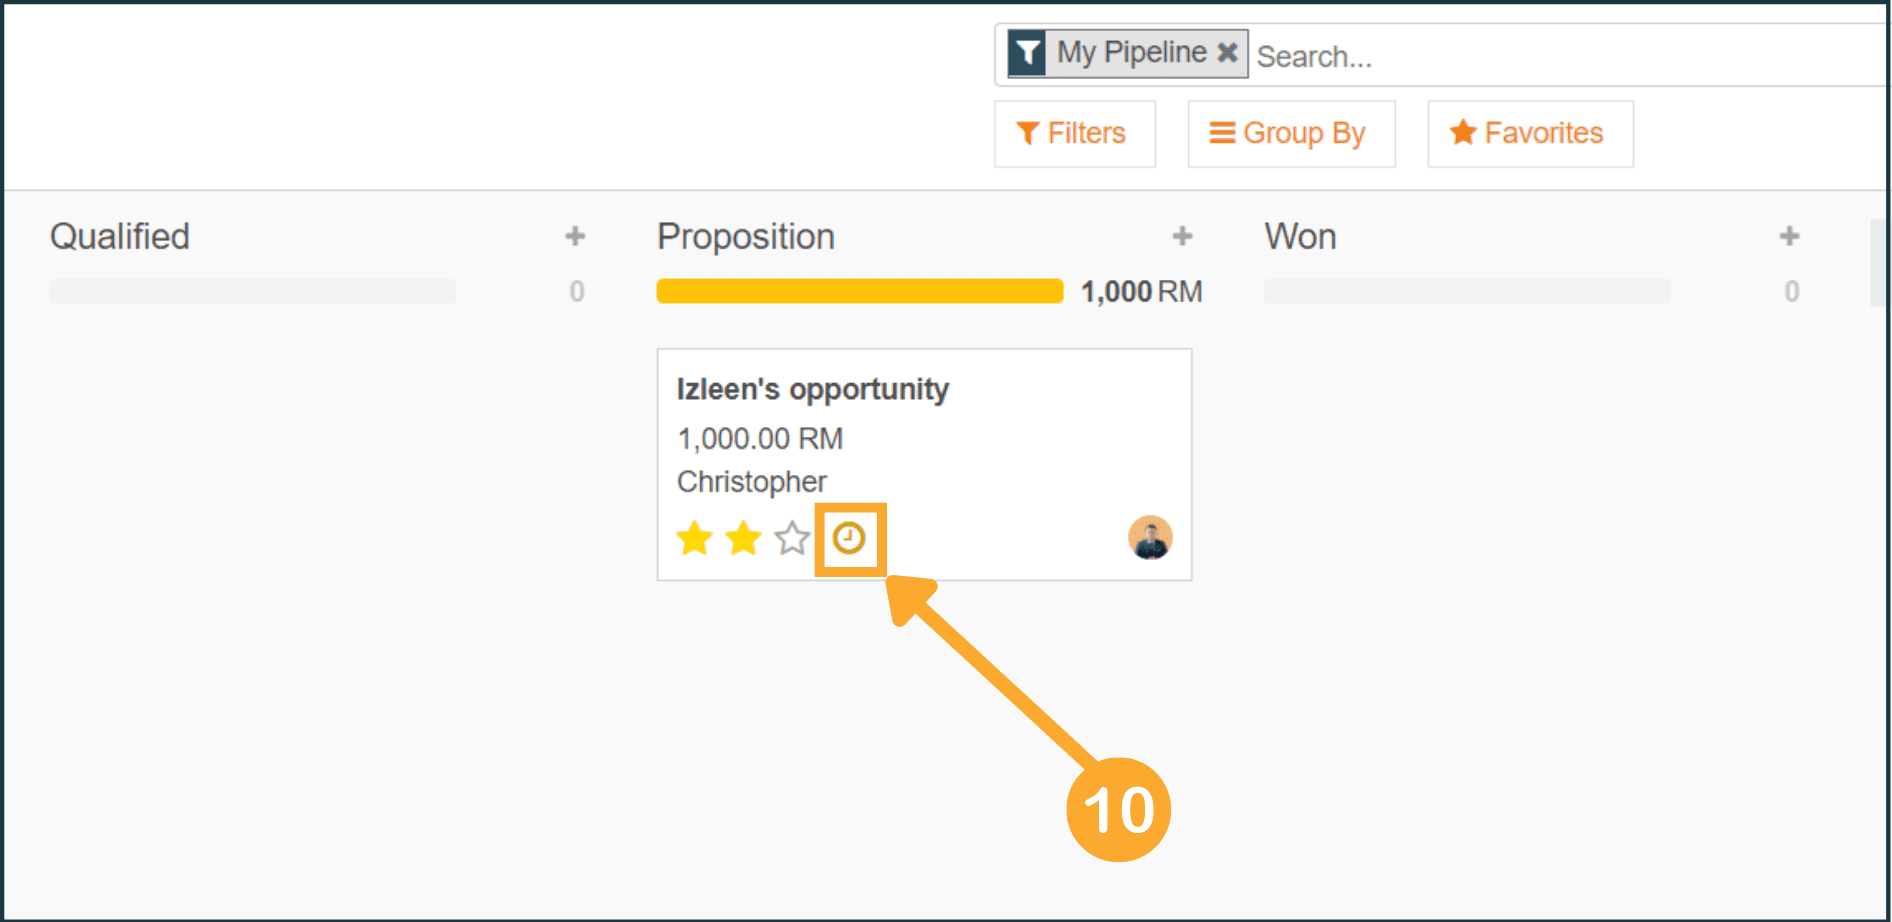Screen dimensions: 1892x922
Task: Click the salesperson avatar on the card
Action: [x=1150, y=538]
